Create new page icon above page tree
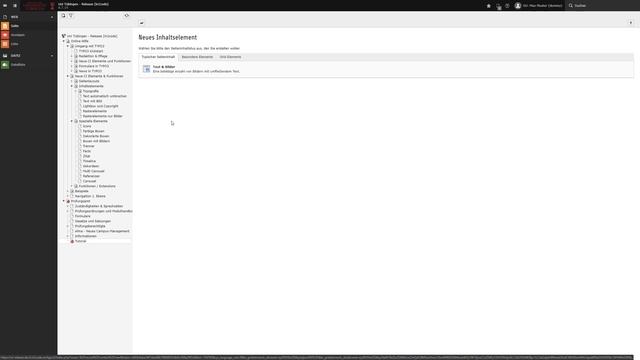The height and width of the screenshot is (360, 640). click(63, 16)
